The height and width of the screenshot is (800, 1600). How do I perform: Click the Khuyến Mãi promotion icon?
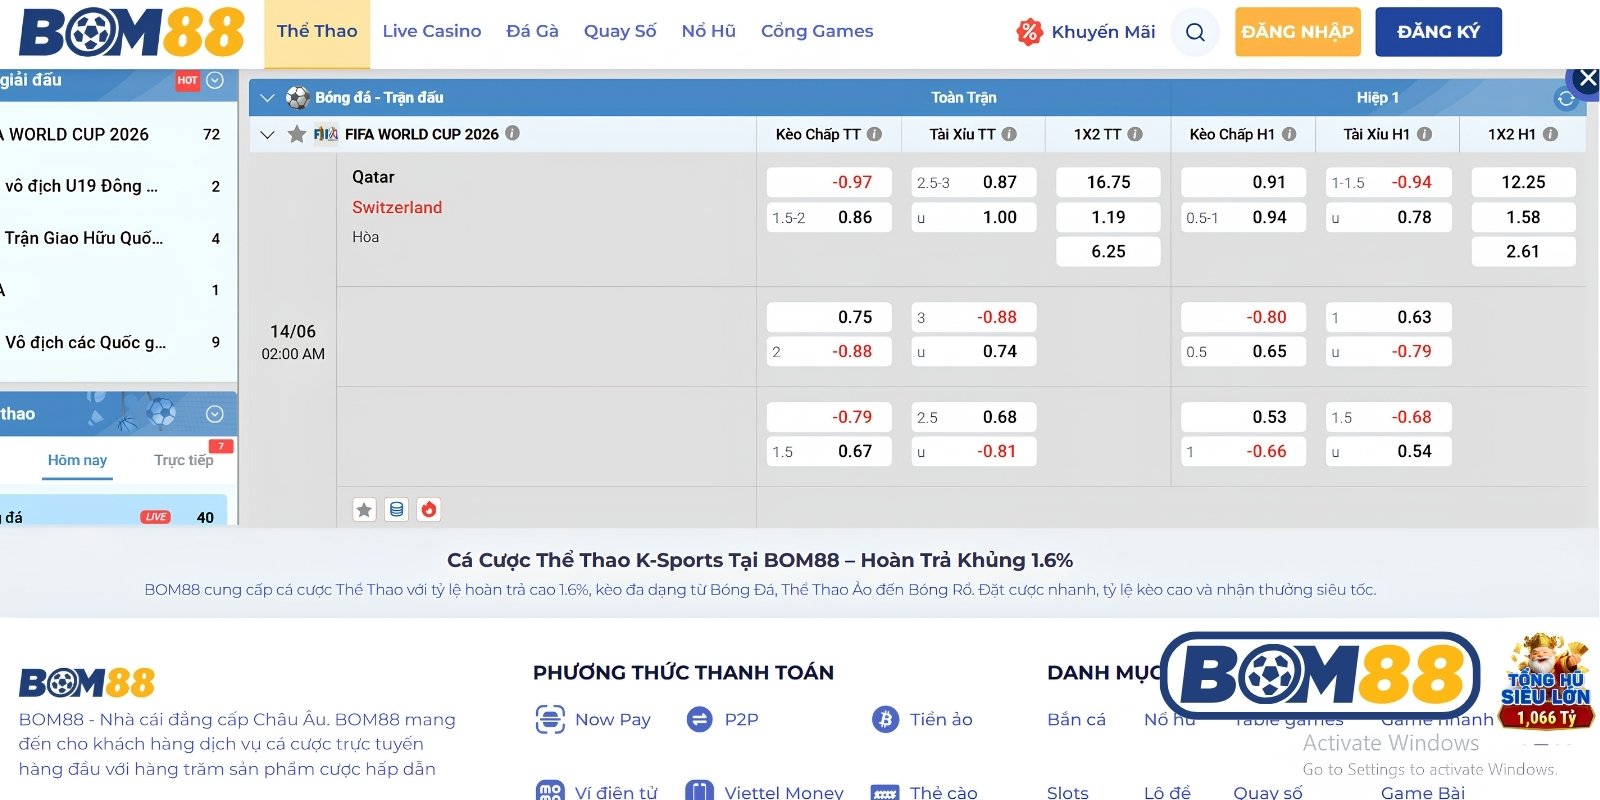coord(1029,32)
